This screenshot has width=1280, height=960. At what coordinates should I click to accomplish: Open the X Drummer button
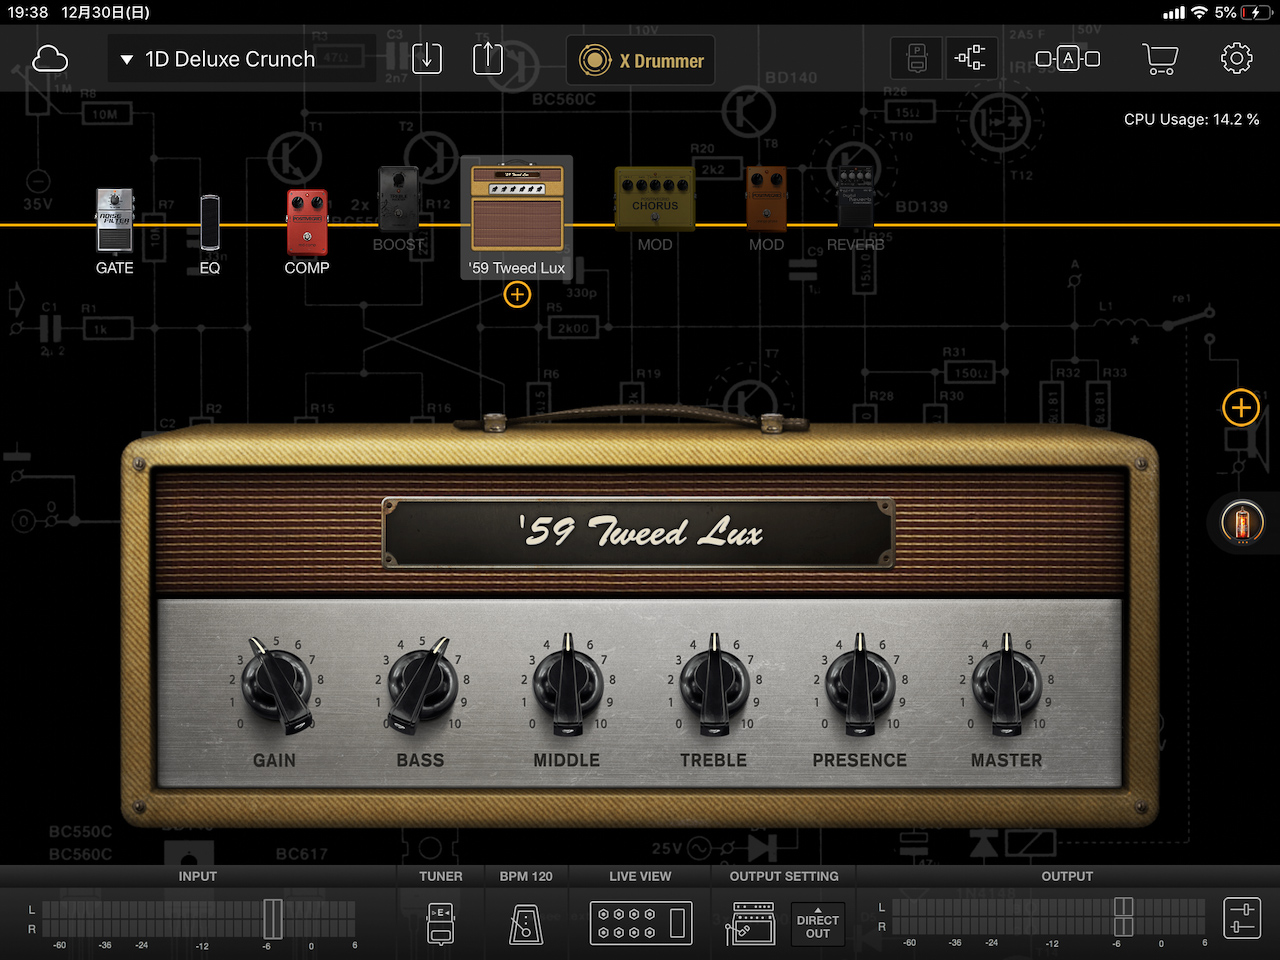click(x=641, y=60)
